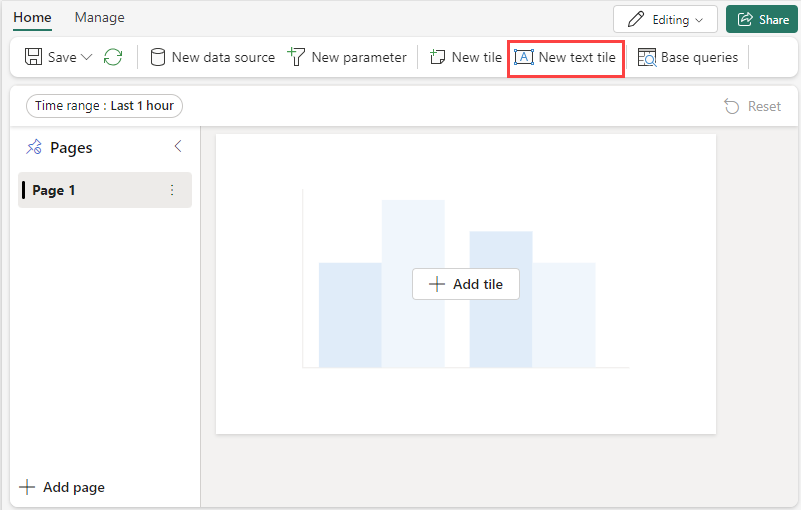The height and width of the screenshot is (510, 801).
Task: Click the Pages pane pin icon
Action: pyautogui.click(x=34, y=147)
